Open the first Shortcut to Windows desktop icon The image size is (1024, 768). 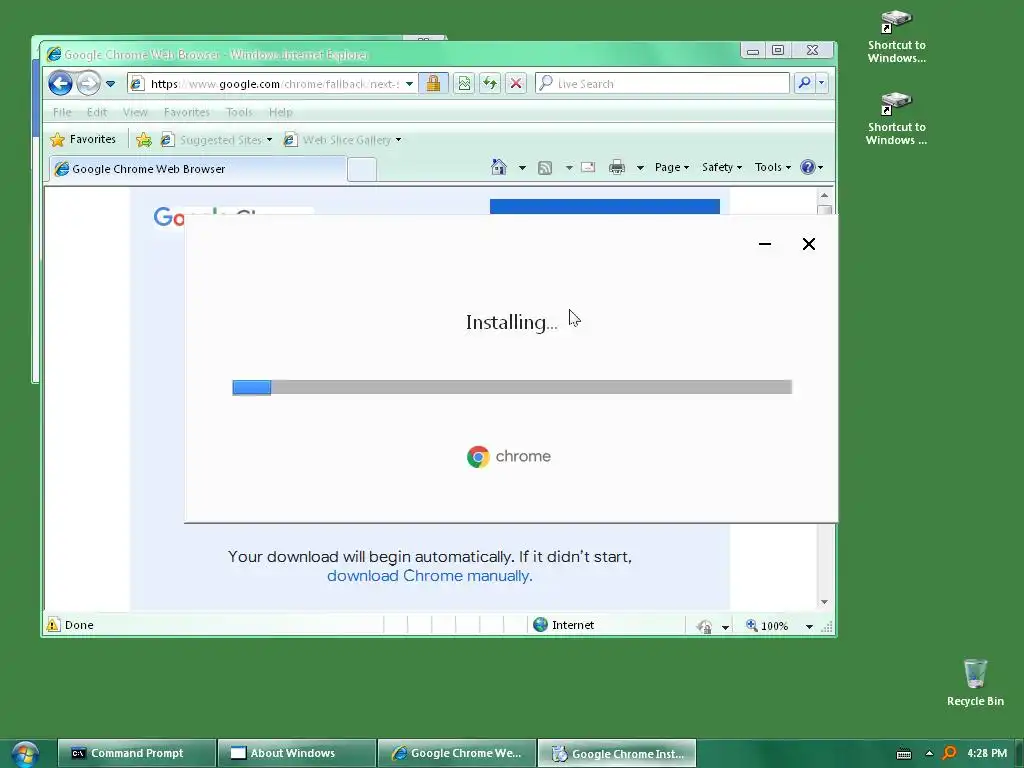897,37
